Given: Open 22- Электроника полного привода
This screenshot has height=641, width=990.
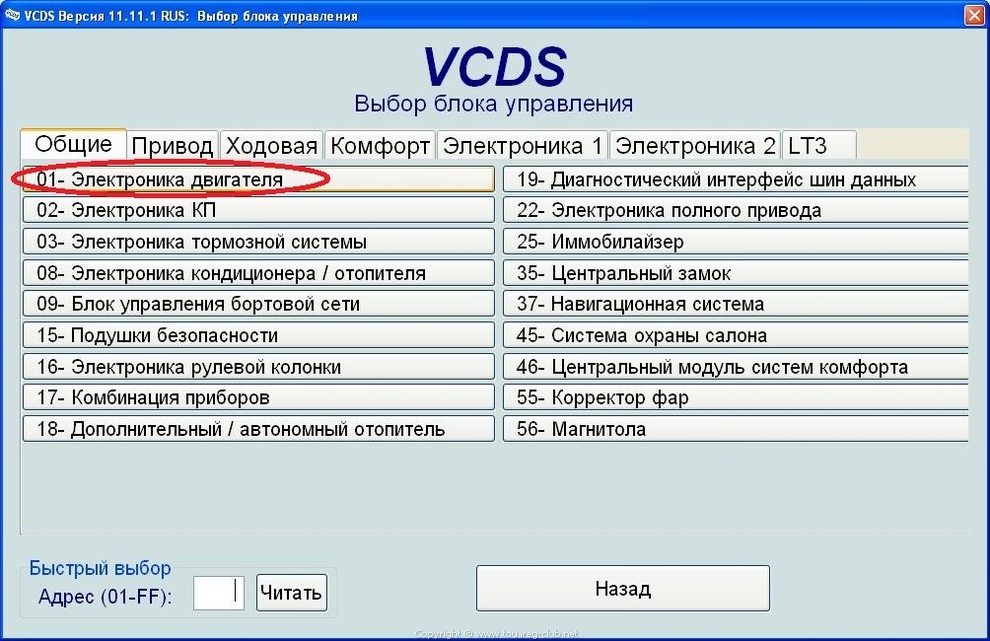Looking at the screenshot, I should click(x=736, y=210).
